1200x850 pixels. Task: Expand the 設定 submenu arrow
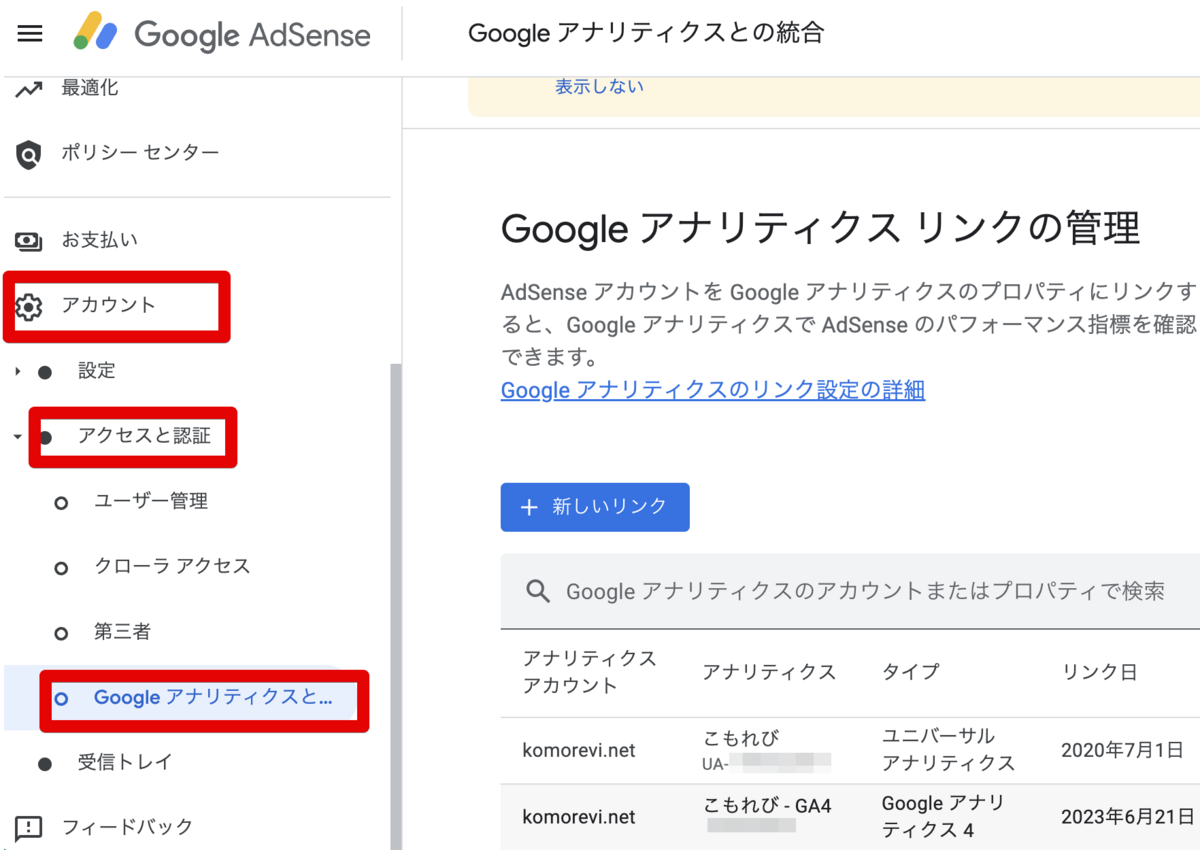click(x=17, y=371)
